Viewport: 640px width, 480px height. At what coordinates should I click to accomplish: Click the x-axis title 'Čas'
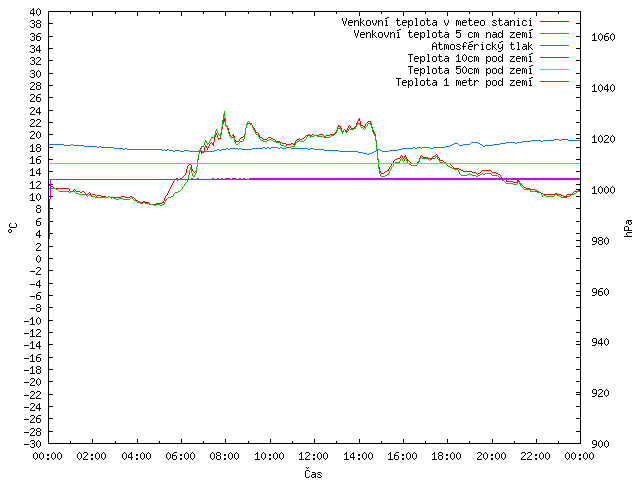click(313, 473)
